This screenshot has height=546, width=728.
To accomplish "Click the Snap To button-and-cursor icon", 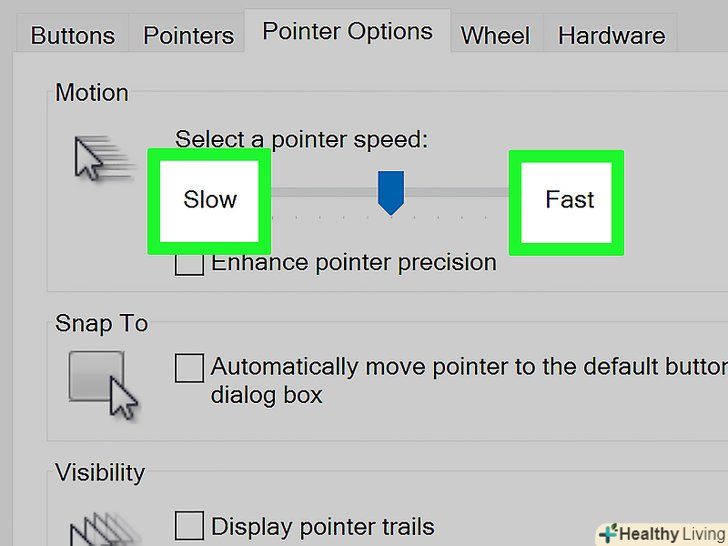I will (103, 383).
